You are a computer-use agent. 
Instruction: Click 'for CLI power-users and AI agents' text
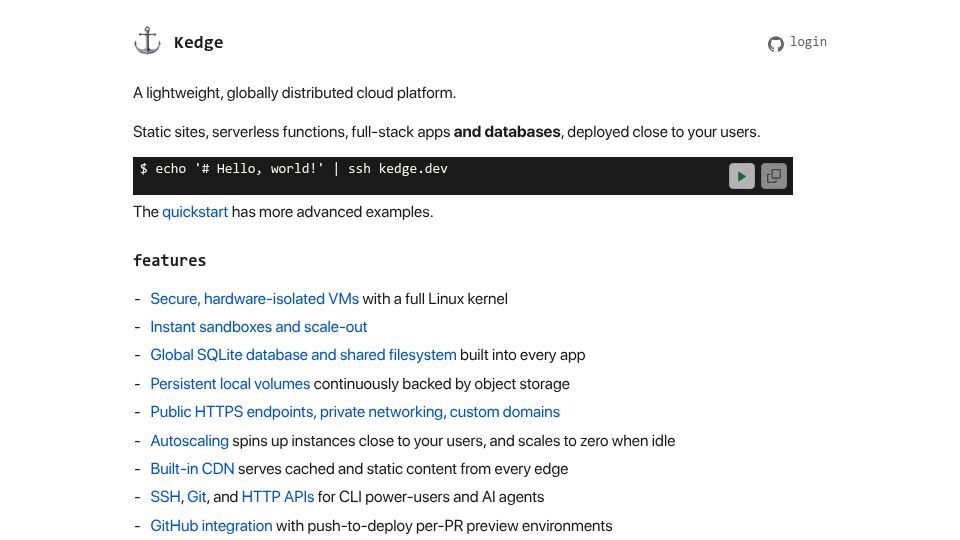pos(431,497)
